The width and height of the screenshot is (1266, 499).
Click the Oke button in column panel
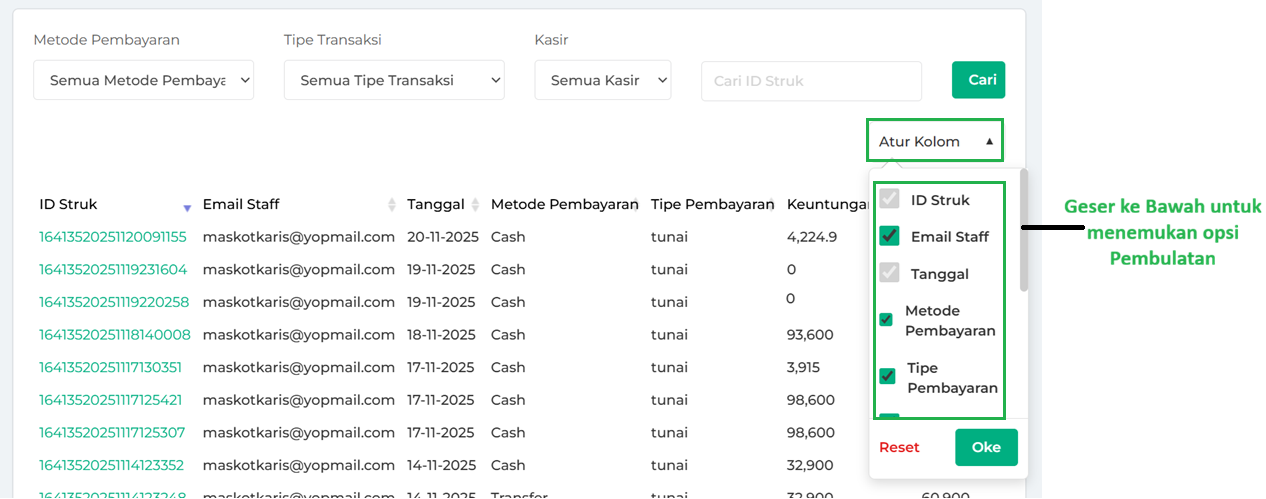coord(985,447)
